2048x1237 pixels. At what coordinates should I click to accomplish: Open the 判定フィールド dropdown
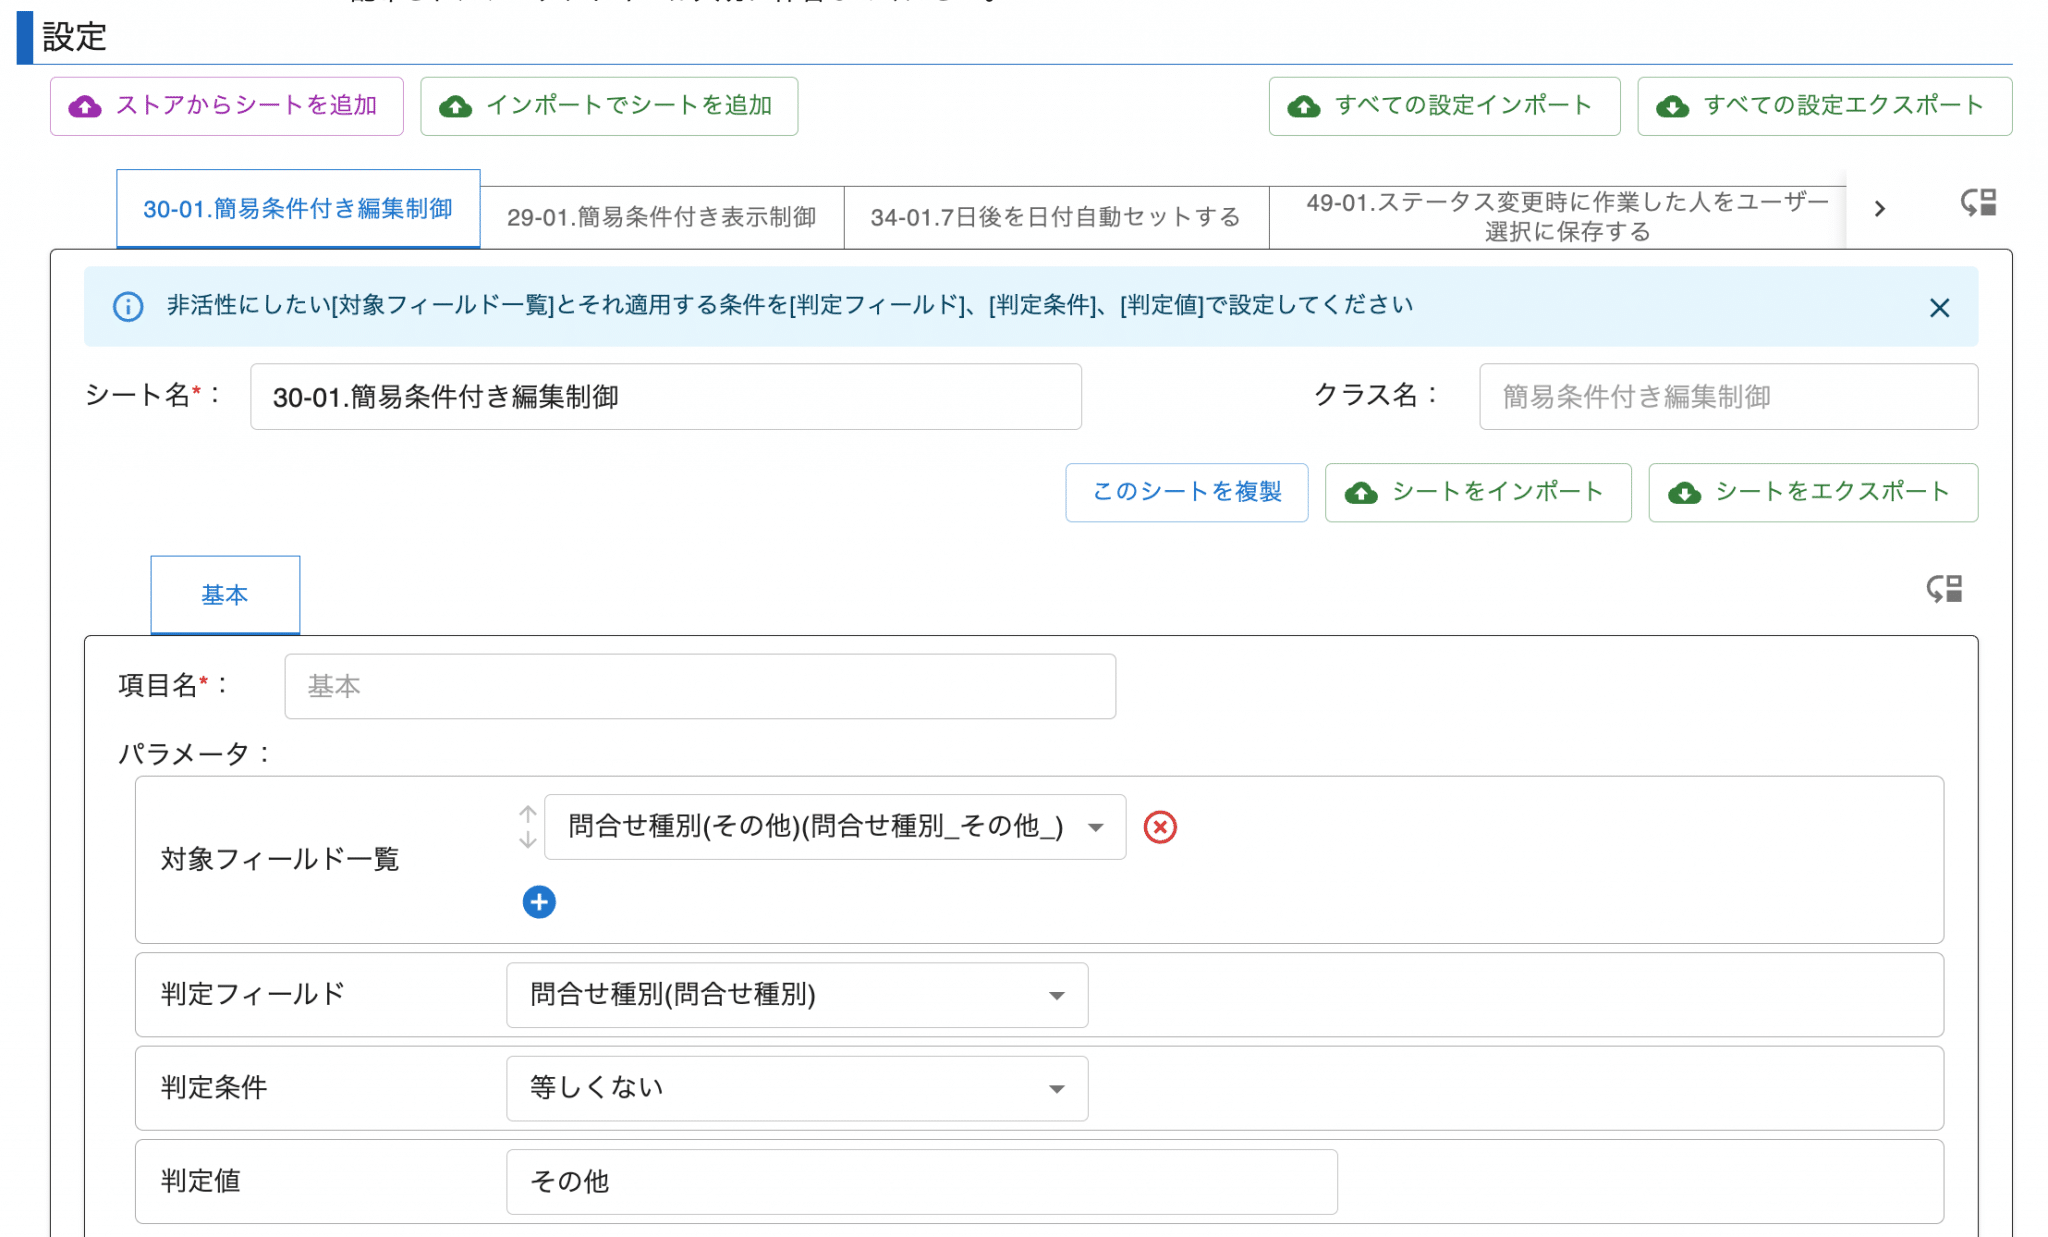click(797, 995)
